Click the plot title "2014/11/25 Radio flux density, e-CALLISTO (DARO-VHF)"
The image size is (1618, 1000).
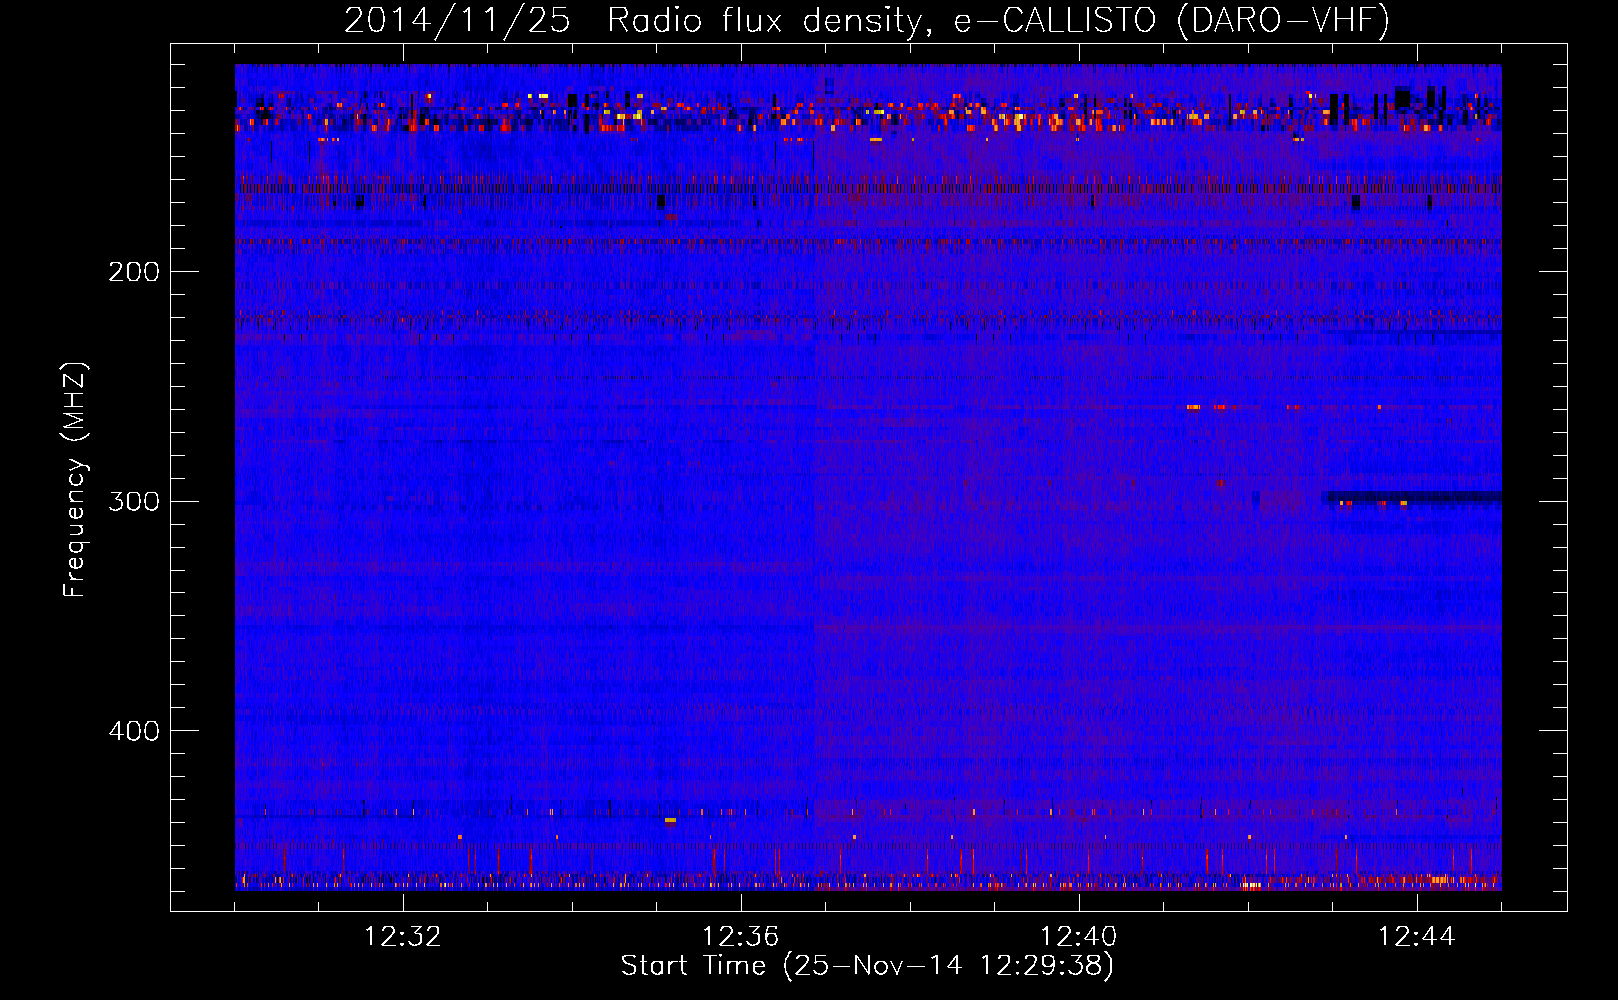pos(867,20)
